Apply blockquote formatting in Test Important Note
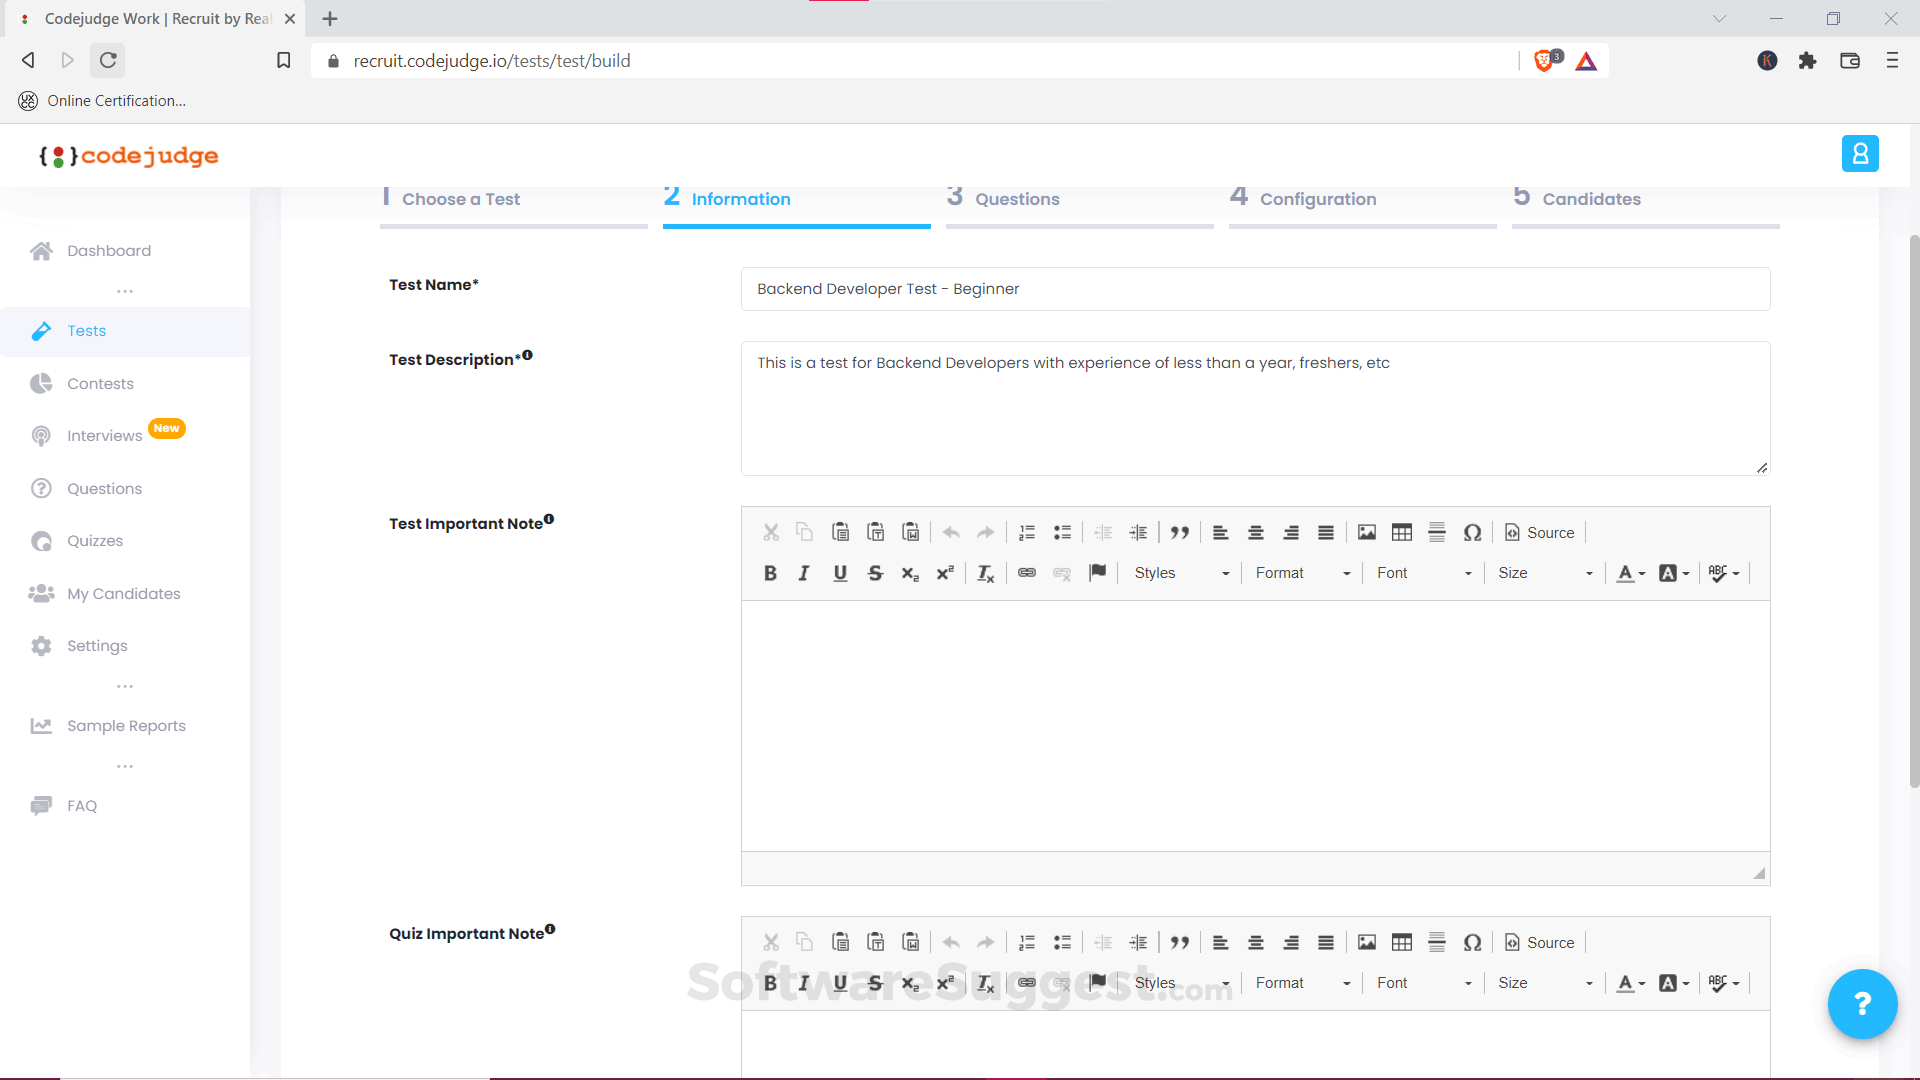 coord(1180,532)
